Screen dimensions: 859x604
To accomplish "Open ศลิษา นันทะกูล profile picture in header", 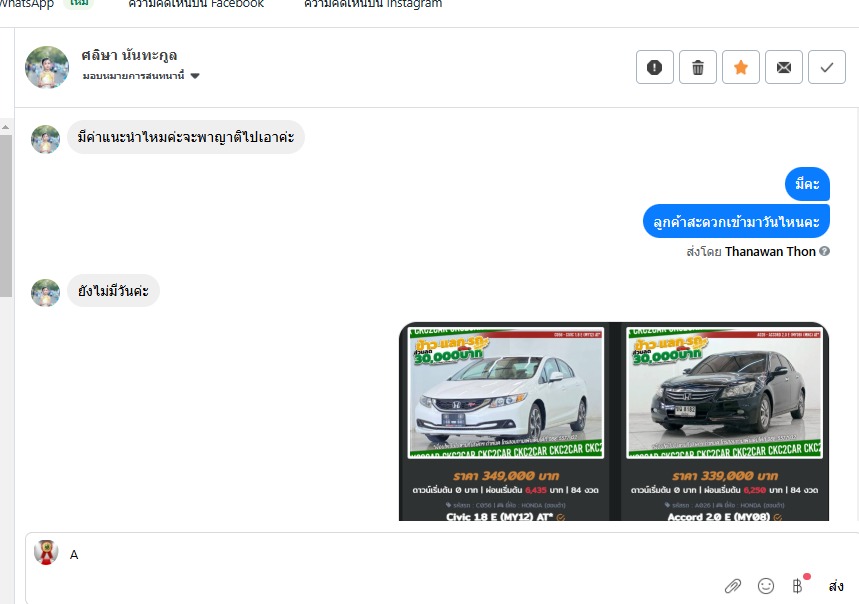I will [47, 67].
